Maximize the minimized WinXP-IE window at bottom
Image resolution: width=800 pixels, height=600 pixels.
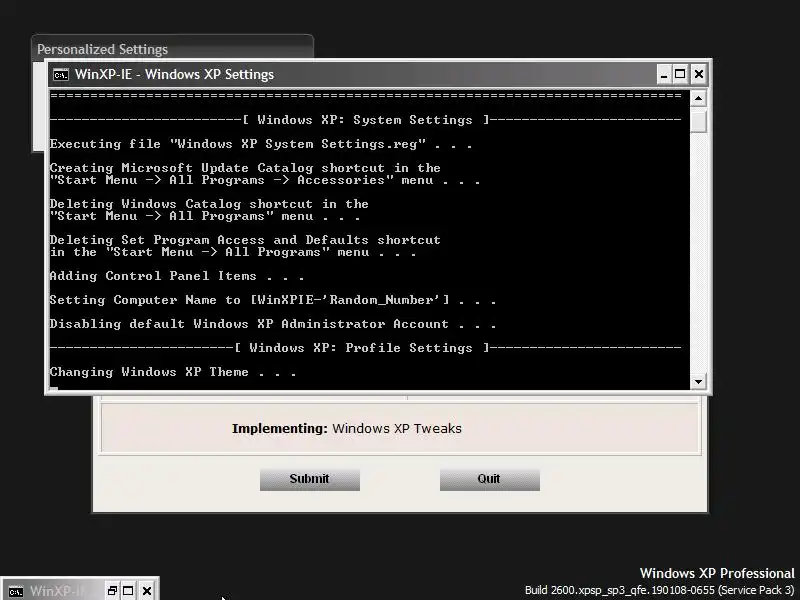coord(129,591)
